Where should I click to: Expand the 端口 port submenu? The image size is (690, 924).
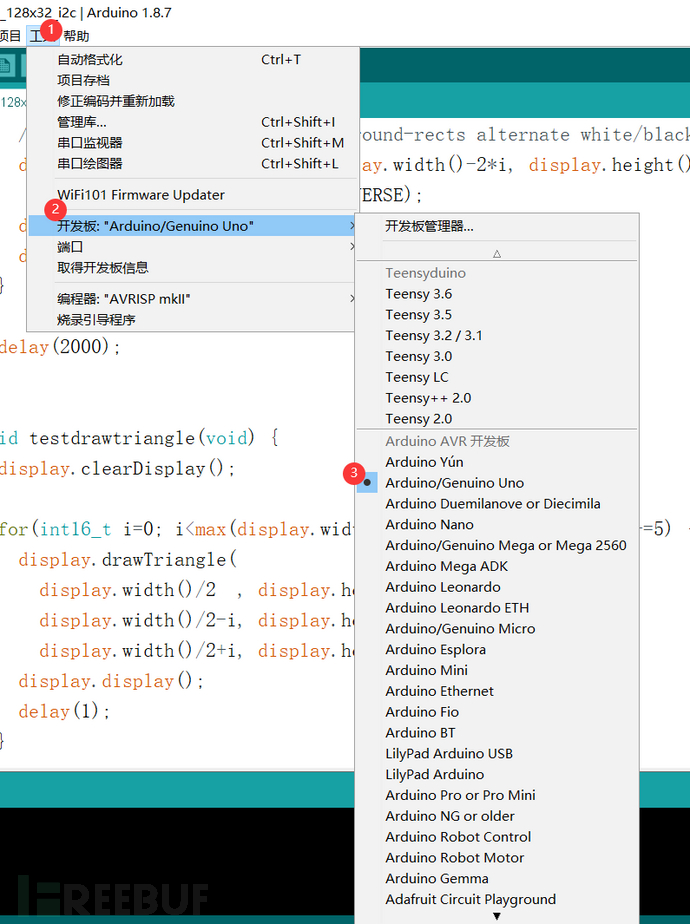click(x=70, y=247)
